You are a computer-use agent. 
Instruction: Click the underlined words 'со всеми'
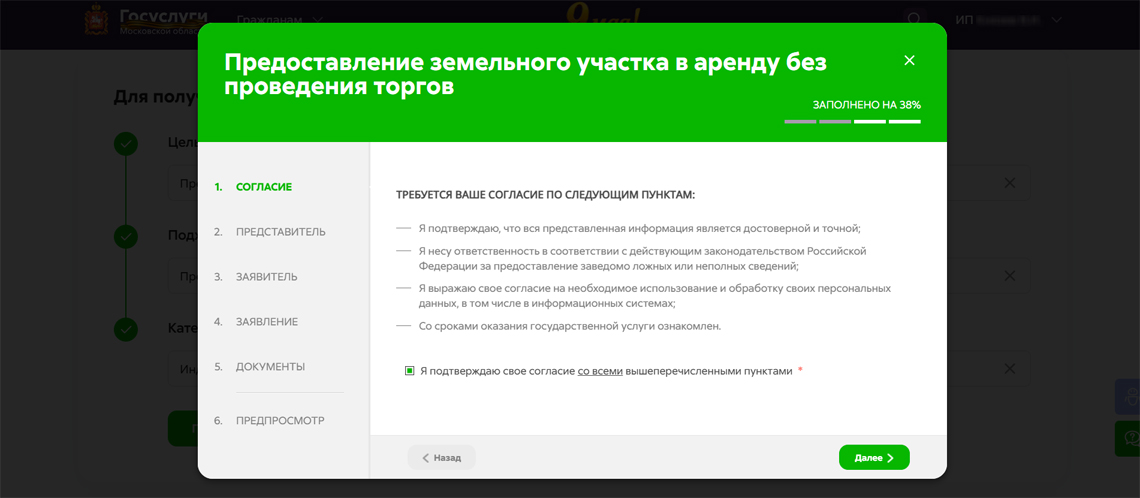(x=600, y=371)
